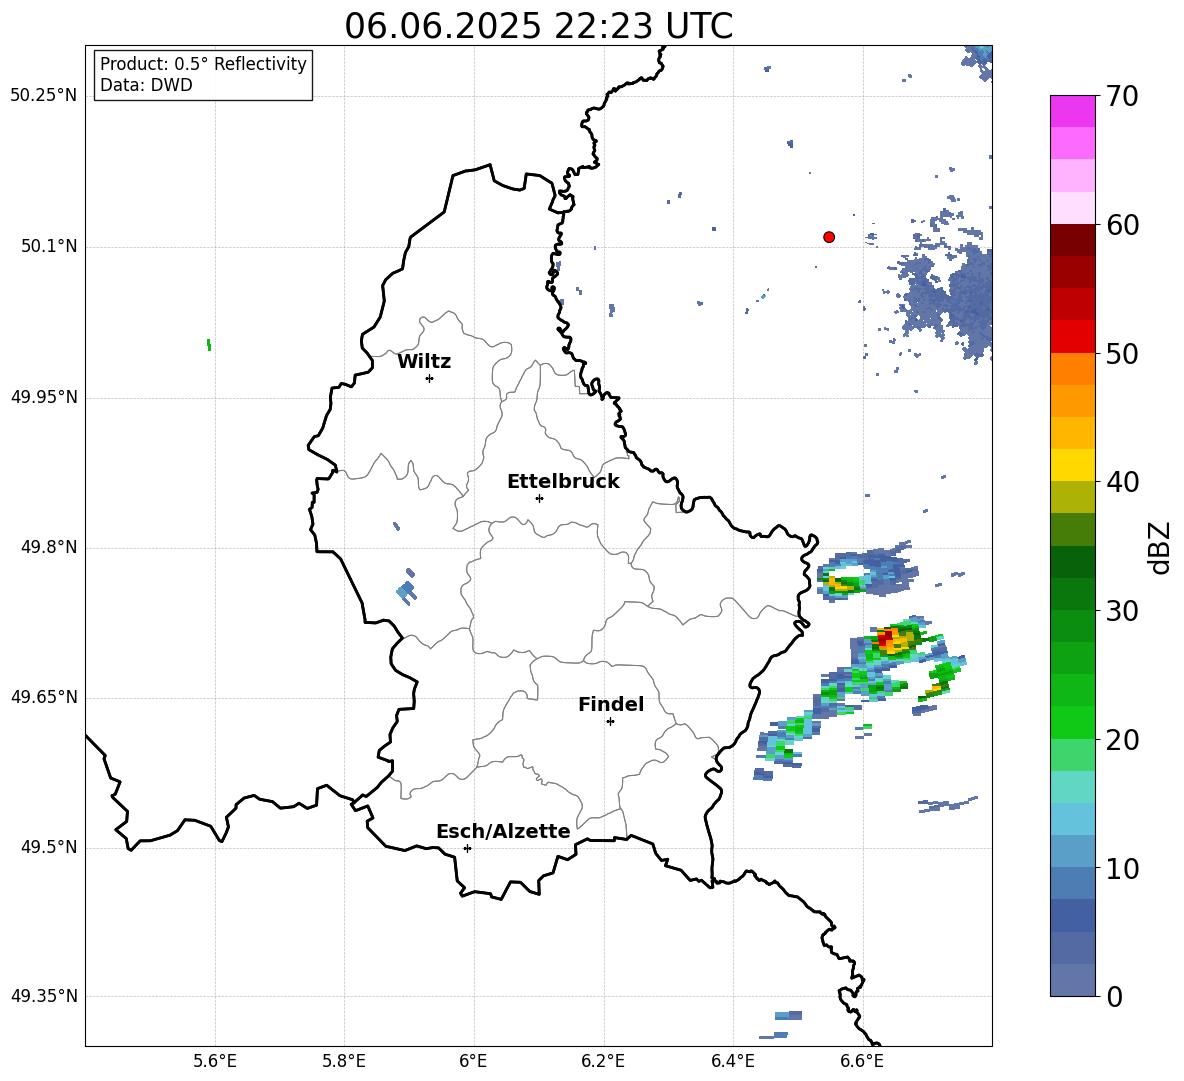Click the 5.8°E longitude label

pos(344,1061)
